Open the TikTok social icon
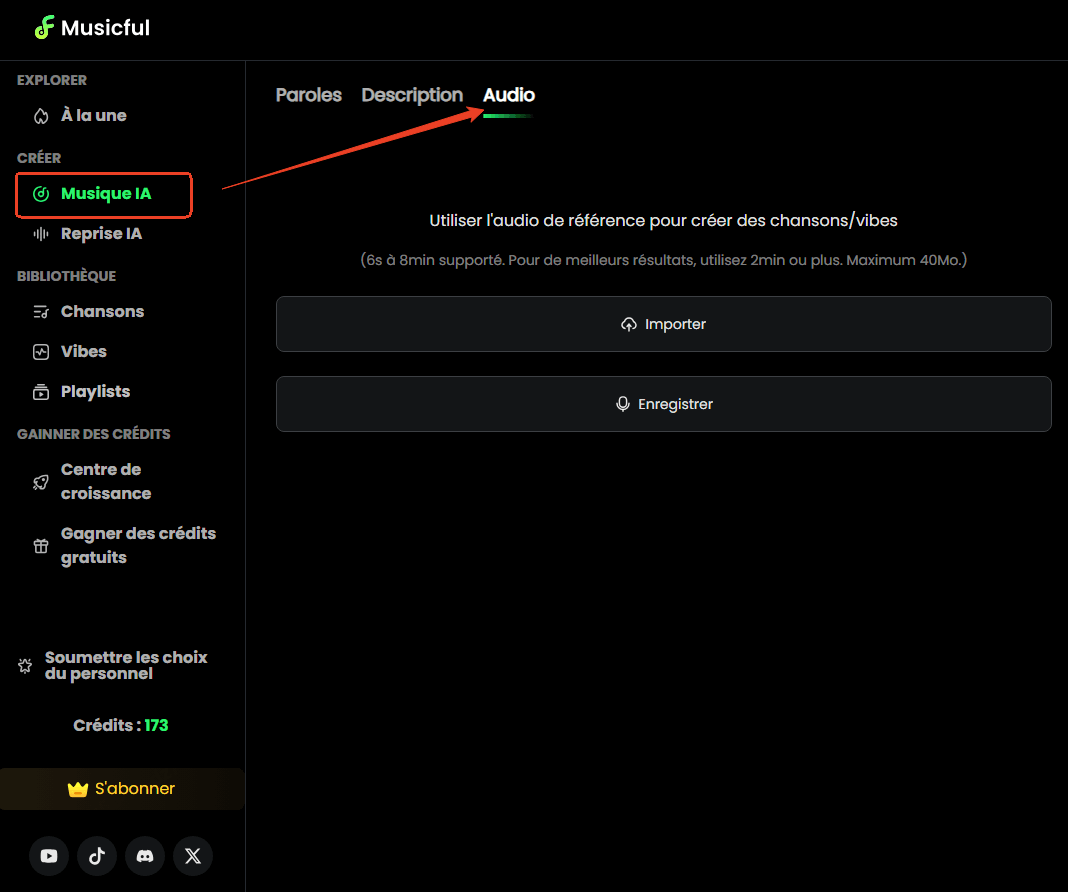 pyautogui.click(x=97, y=856)
